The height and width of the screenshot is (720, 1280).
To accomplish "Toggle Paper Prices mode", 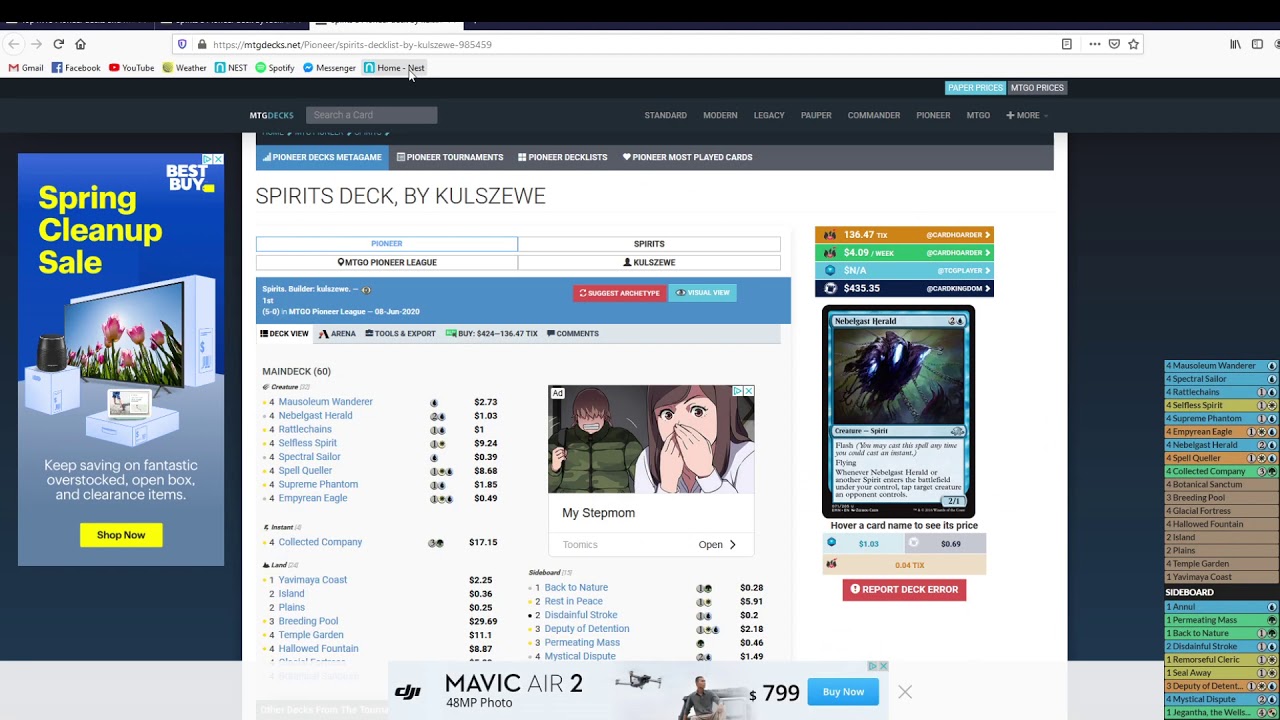I will coord(975,88).
